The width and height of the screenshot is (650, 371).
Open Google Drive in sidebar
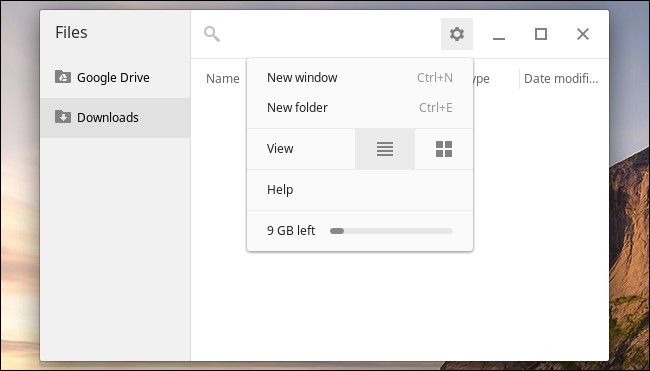(x=115, y=78)
